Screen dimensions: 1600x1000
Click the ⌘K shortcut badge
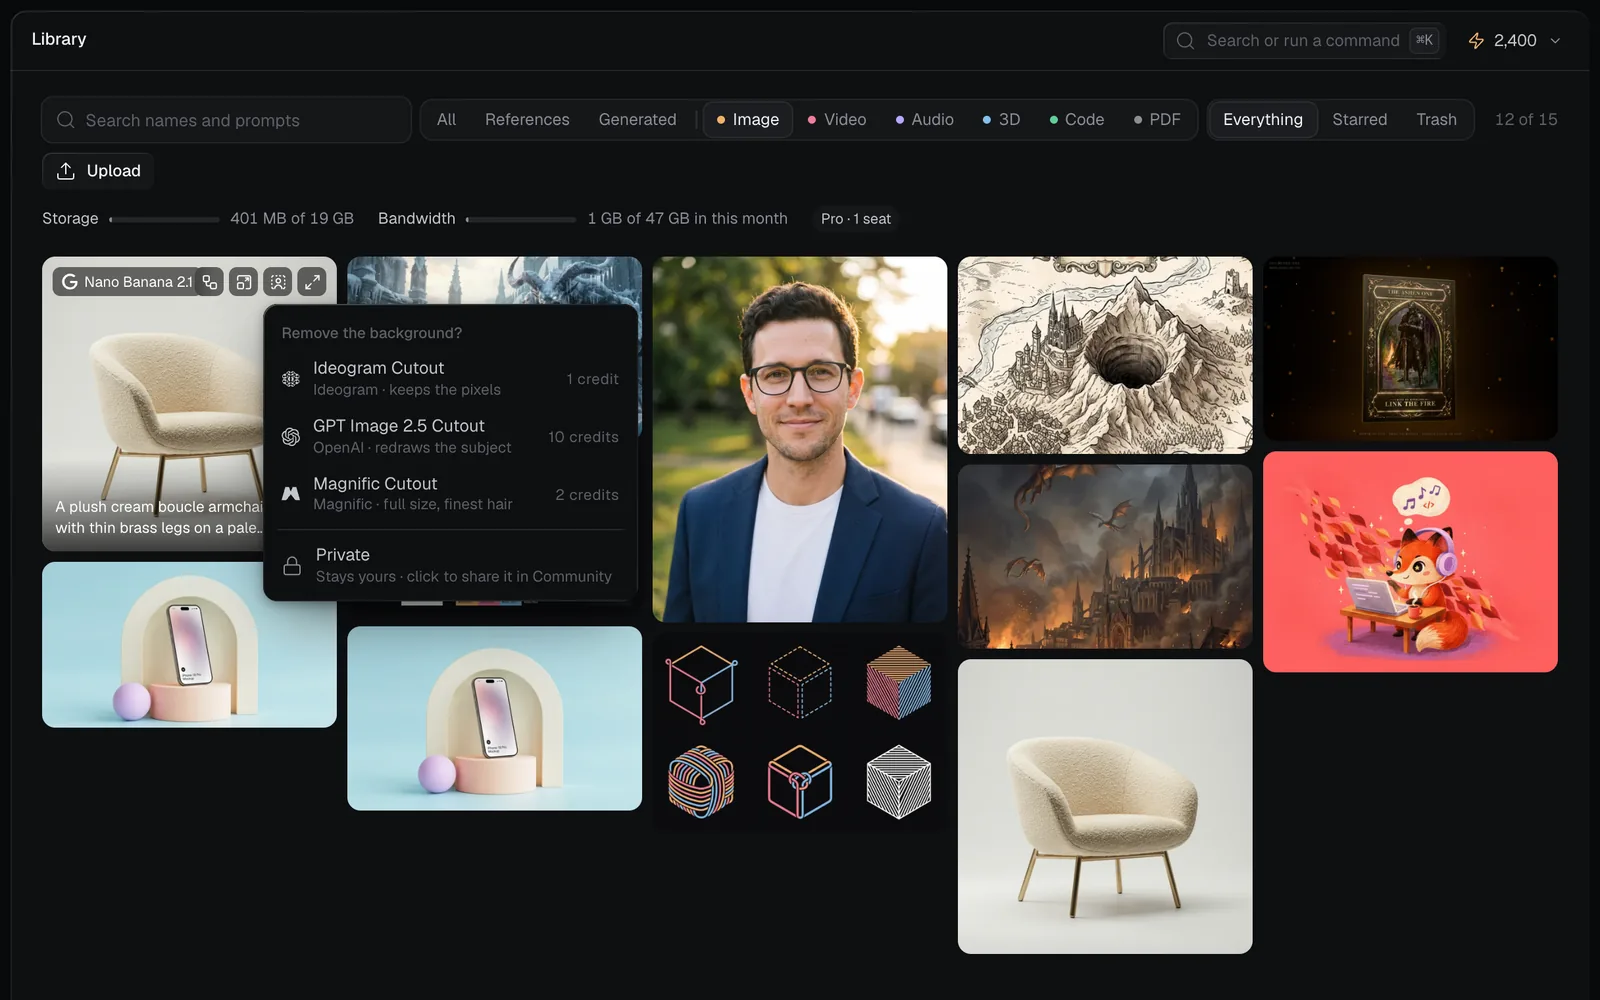(x=1424, y=40)
